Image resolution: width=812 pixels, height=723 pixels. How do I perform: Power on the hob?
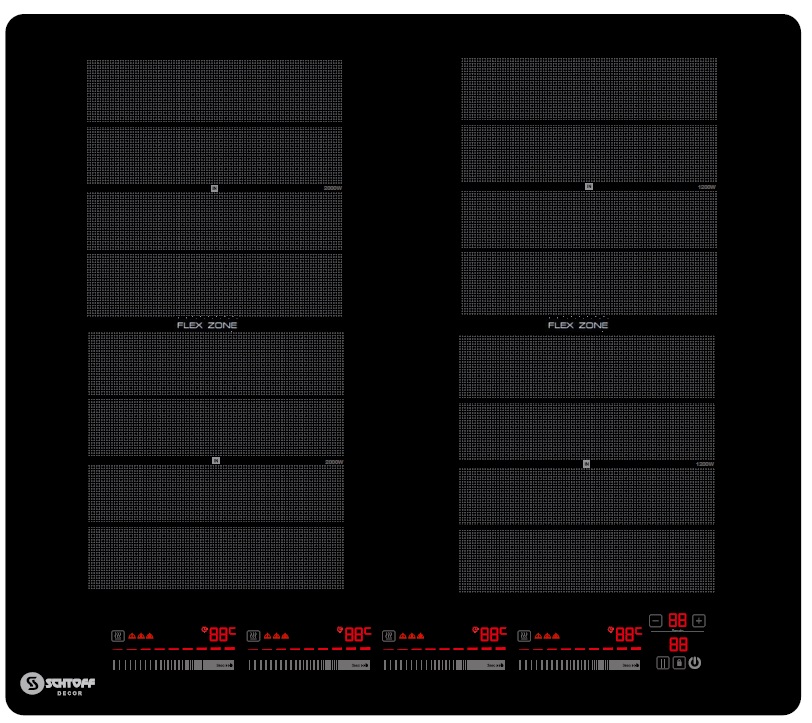click(x=694, y=663)
